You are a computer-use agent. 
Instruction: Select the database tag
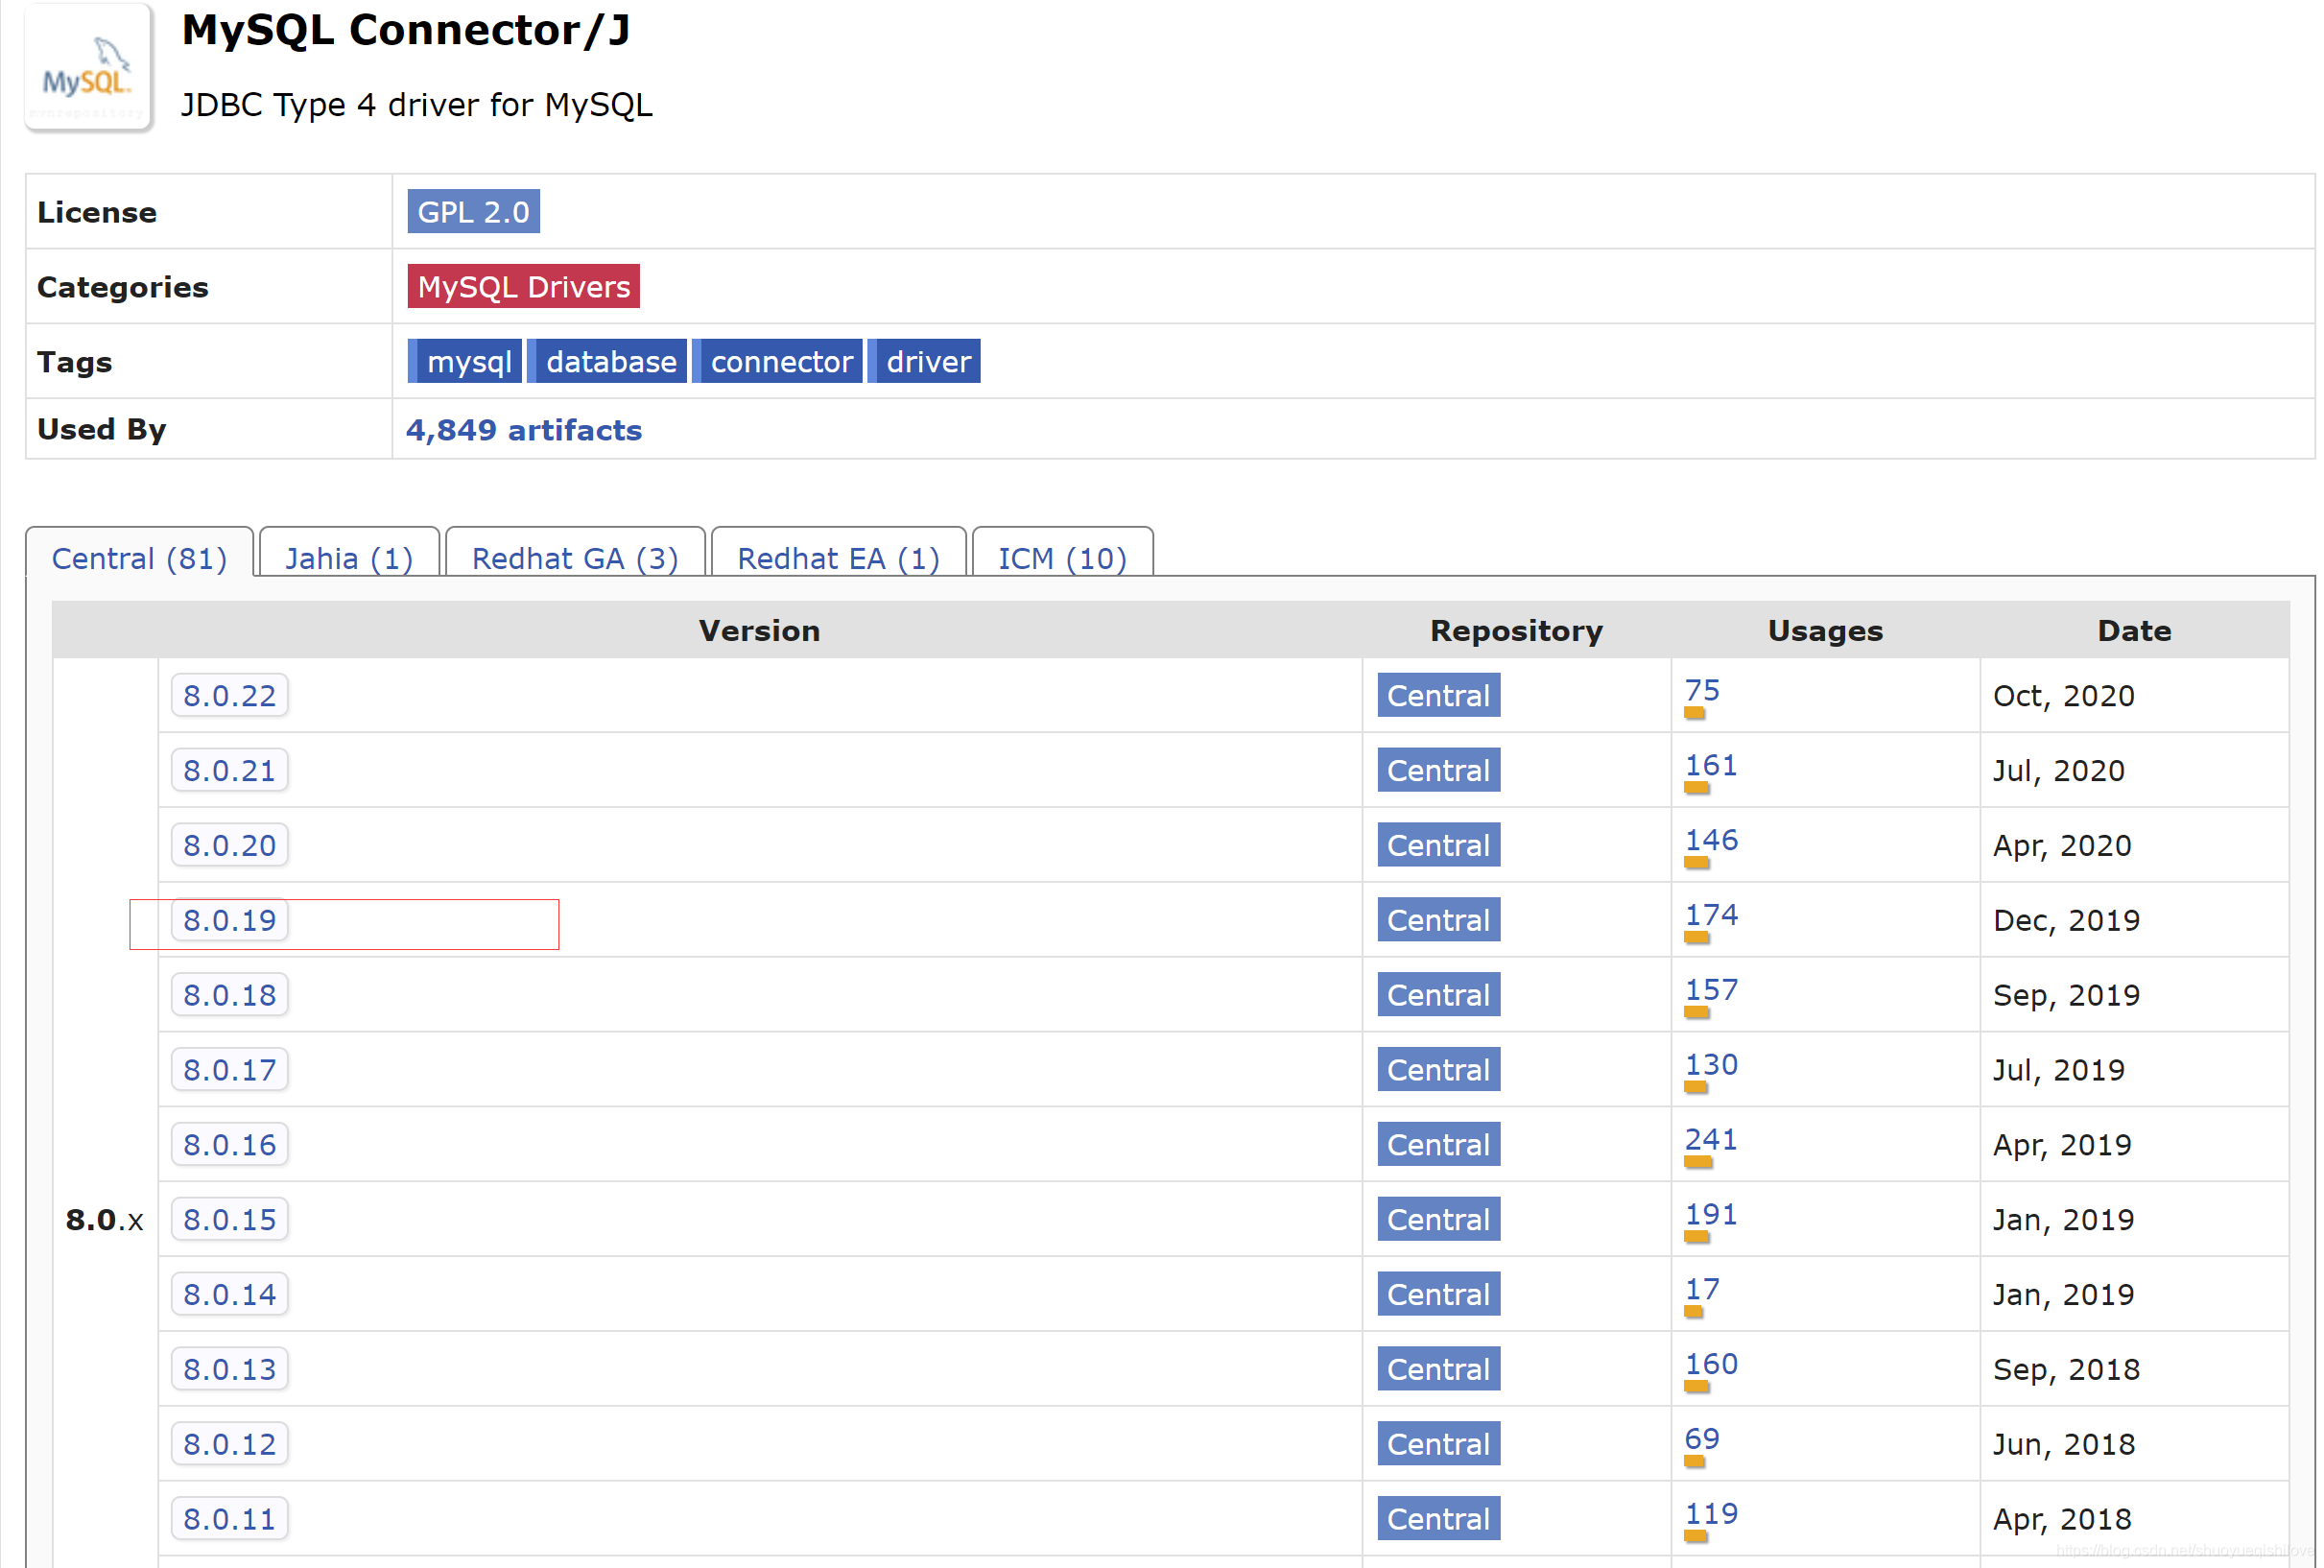pyautogui.click(x=610, y=361)
